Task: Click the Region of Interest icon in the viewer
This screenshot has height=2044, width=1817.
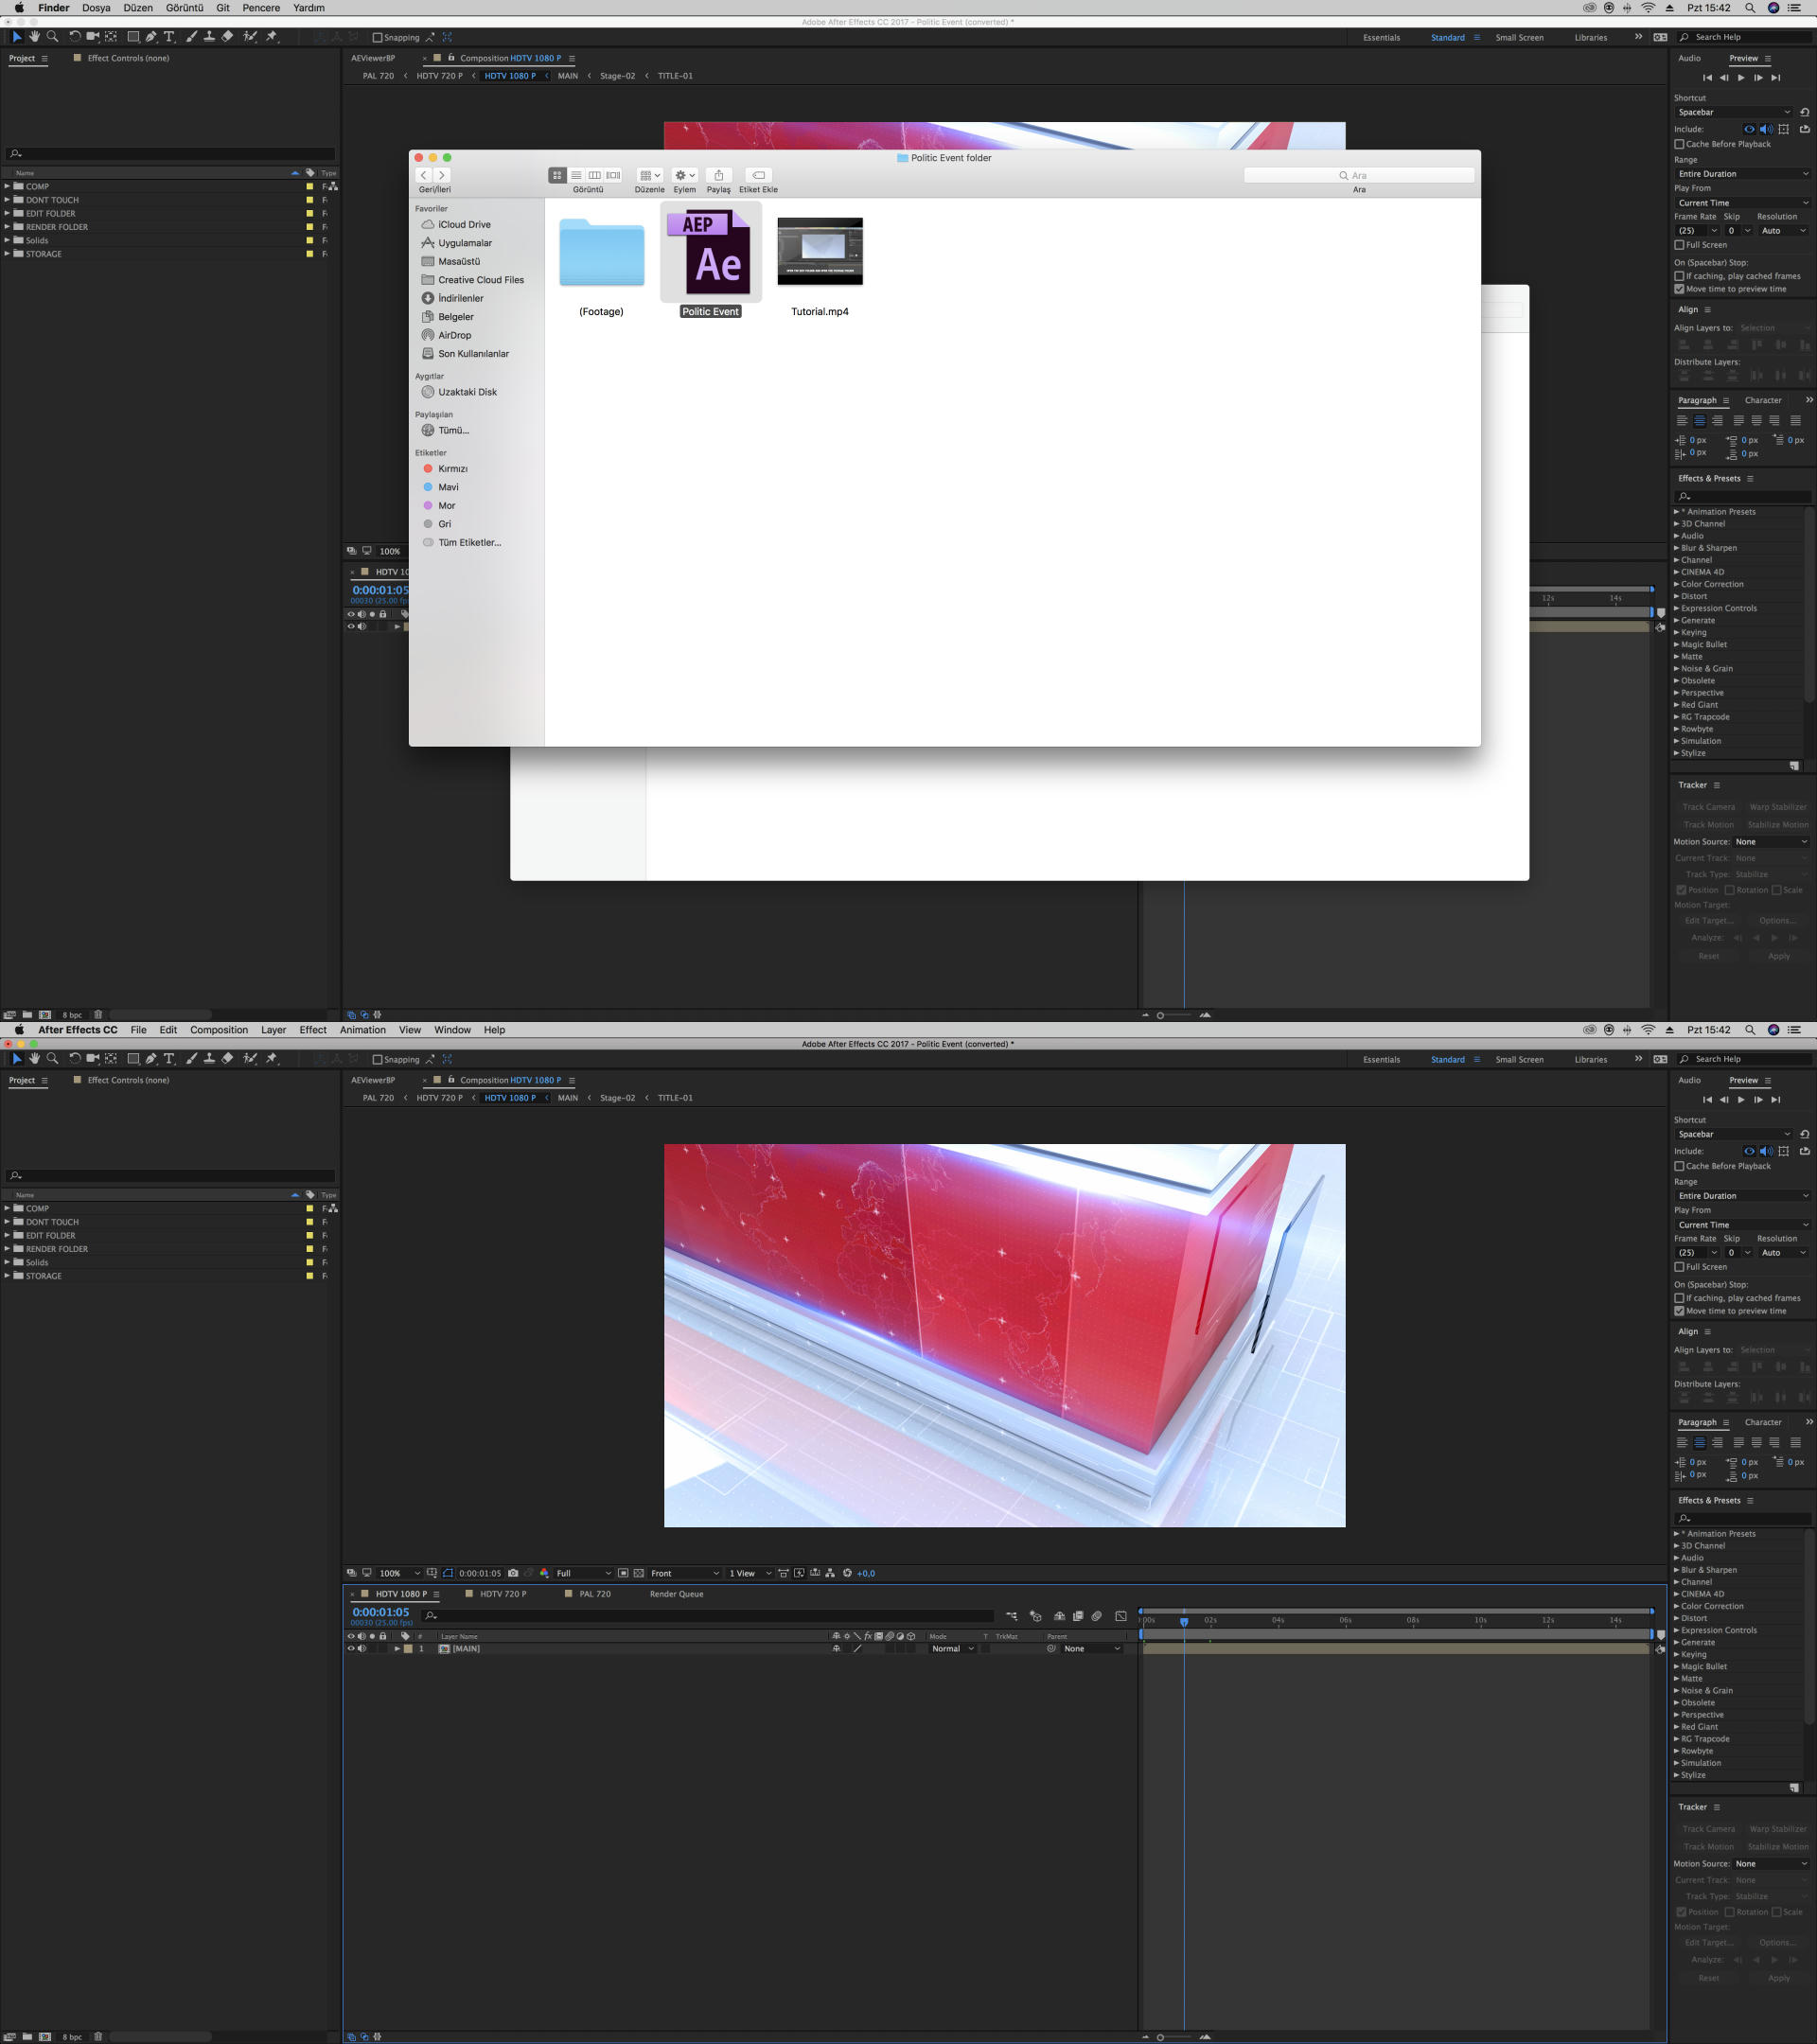Action: [623, 1573]
